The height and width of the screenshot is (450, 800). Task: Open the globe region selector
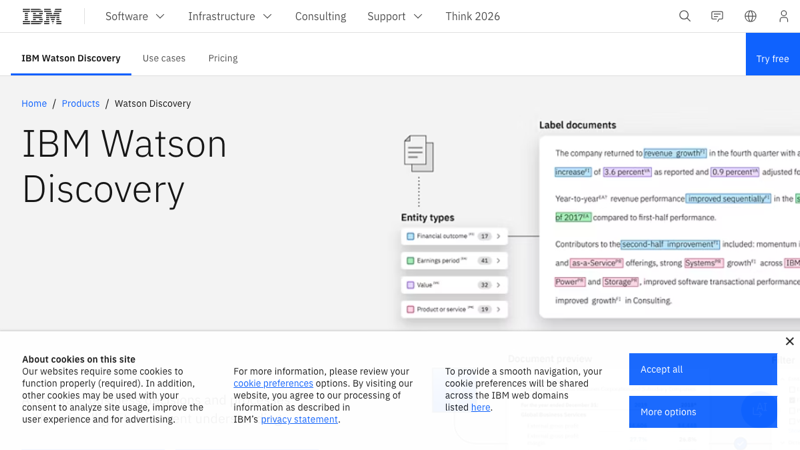click(750, 16)
